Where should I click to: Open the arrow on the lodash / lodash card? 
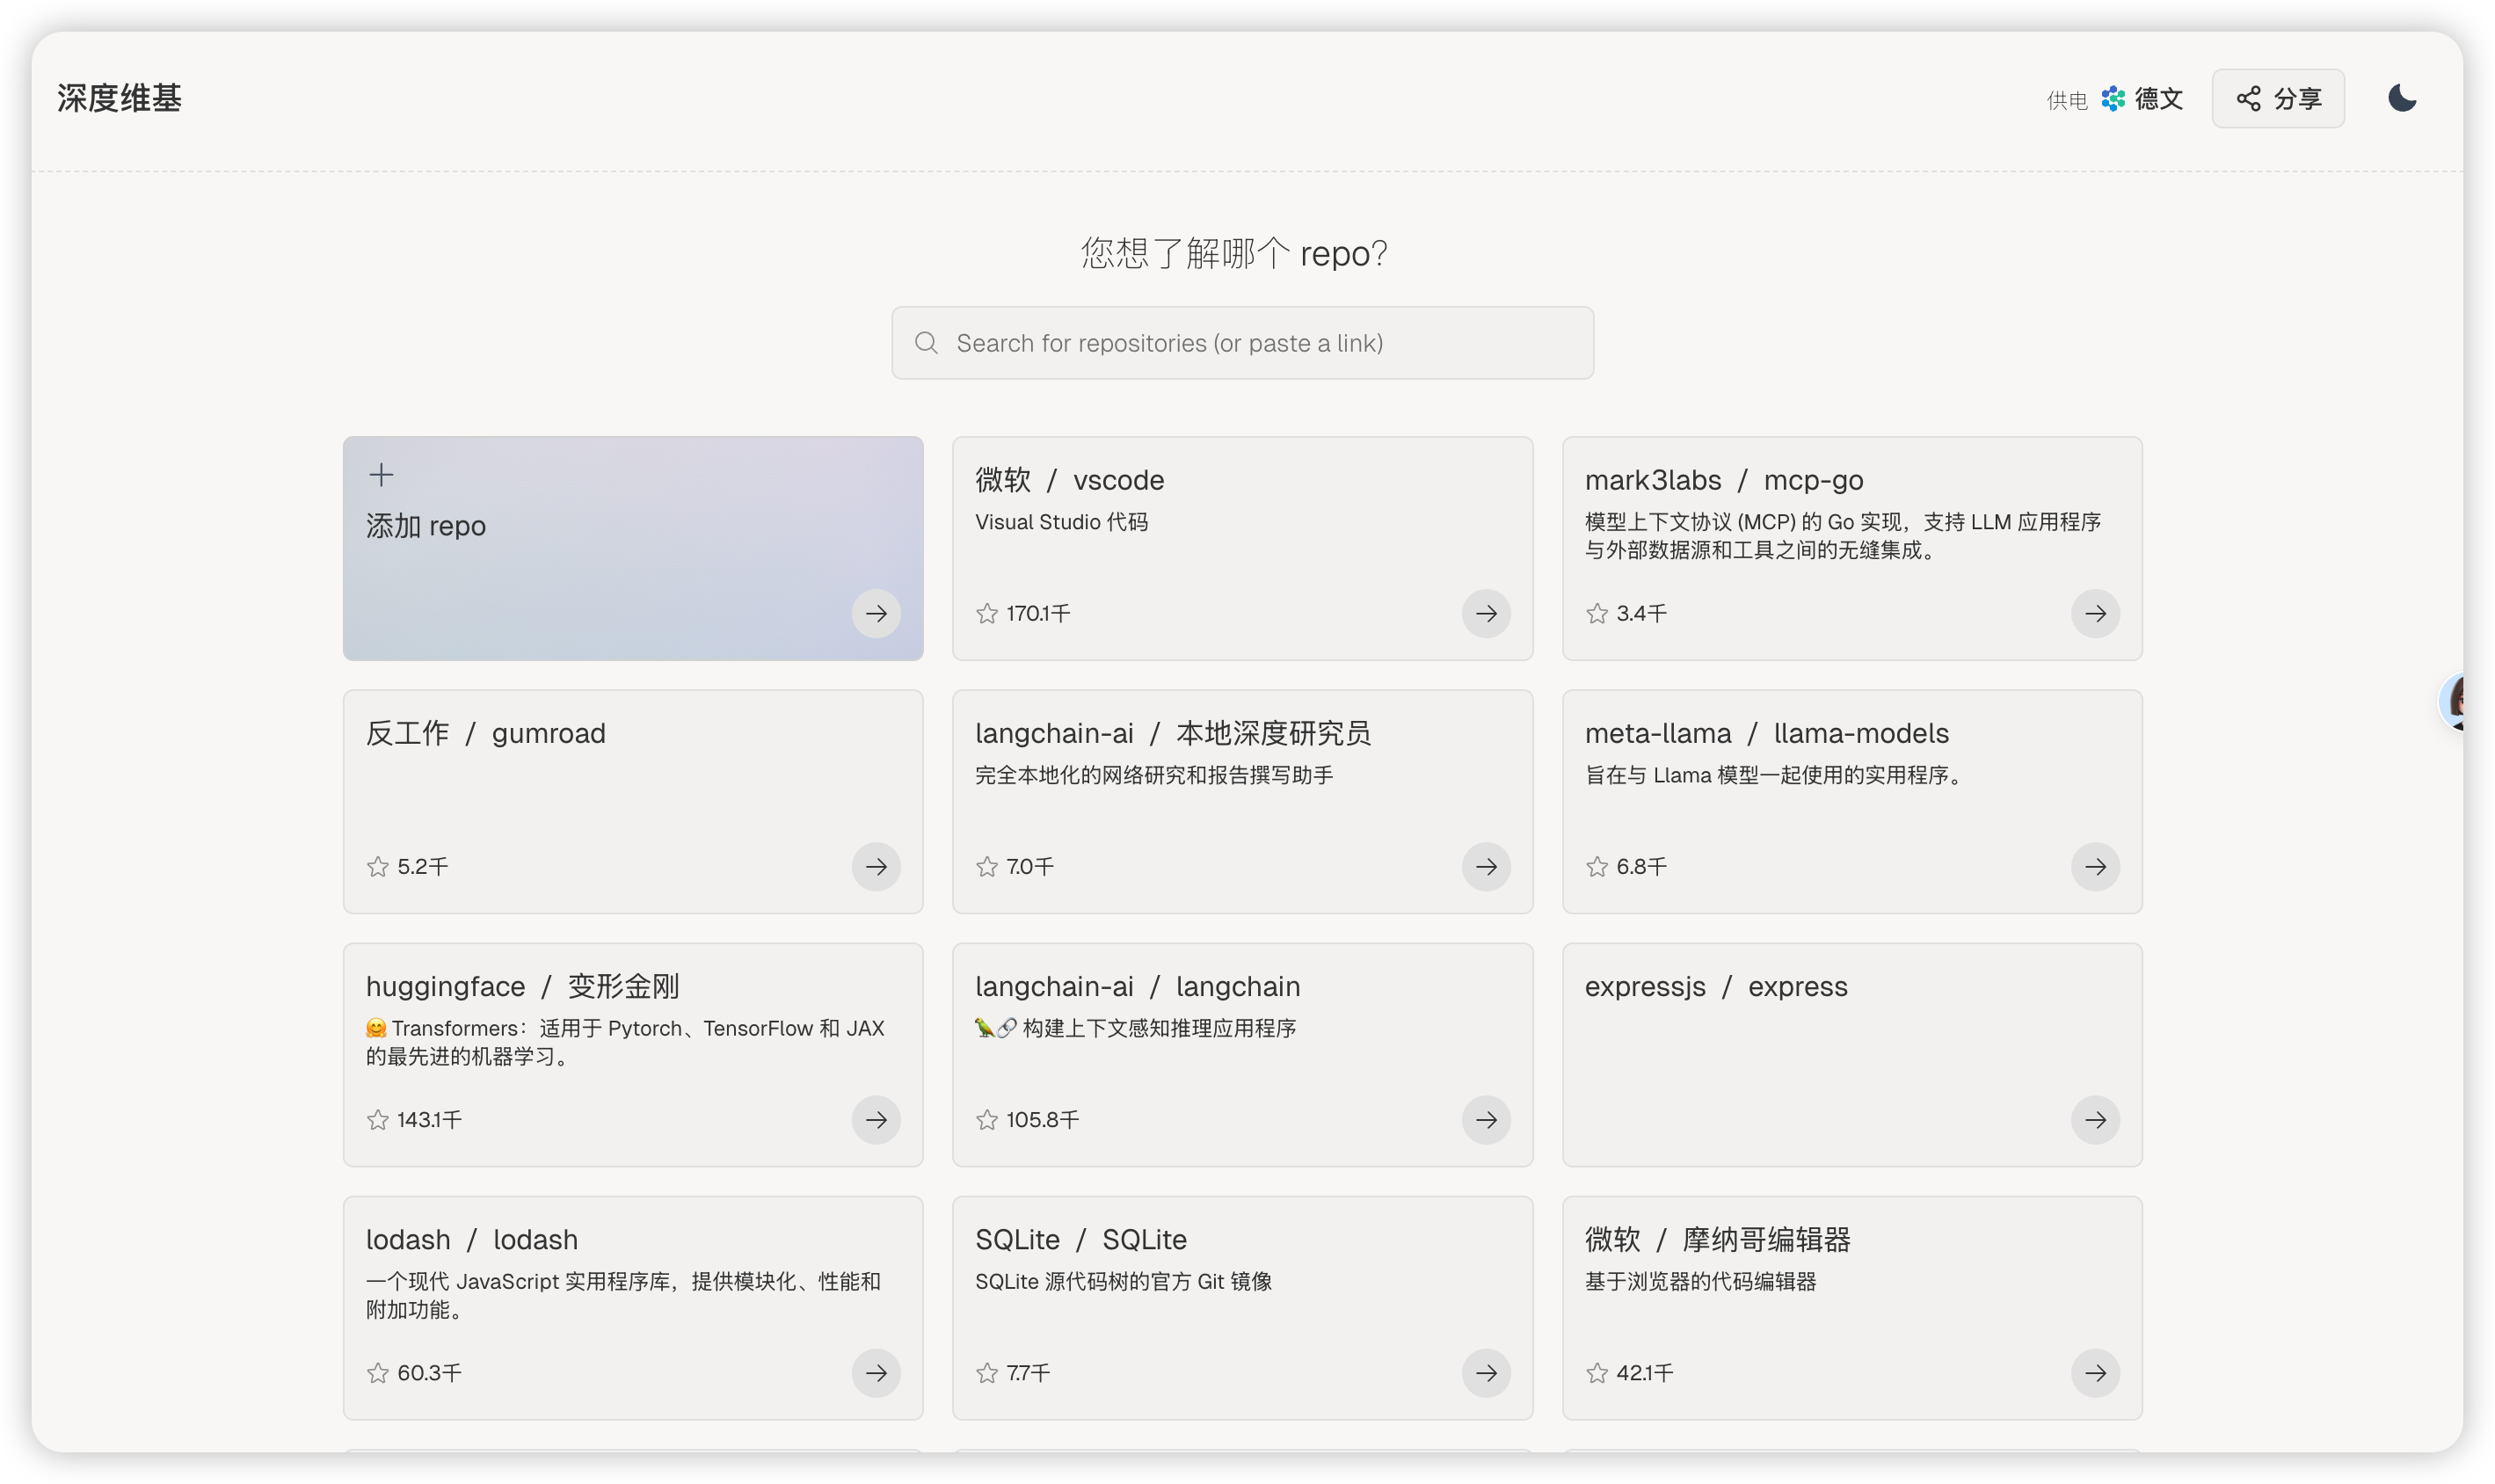(876, 1372)
